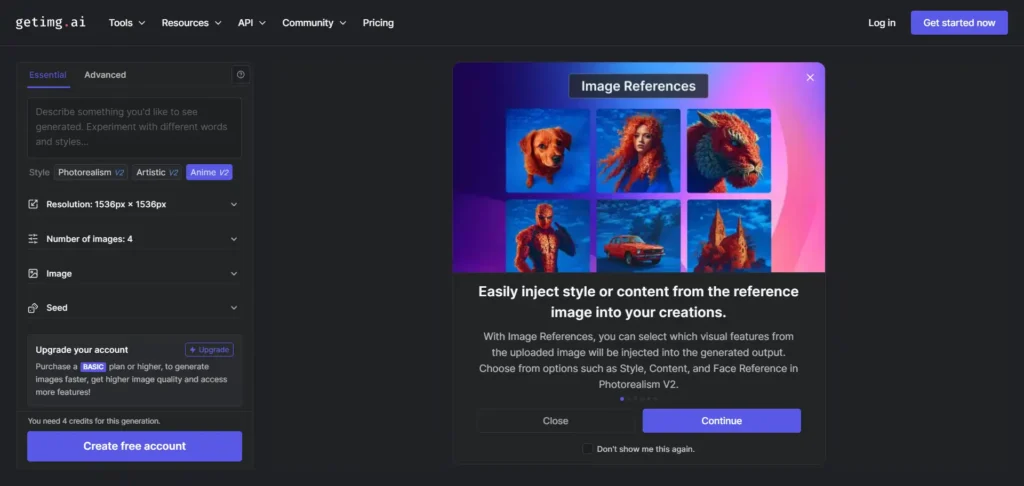
Task: Select the Photorealism V2 style
Action: click(90, 172)
